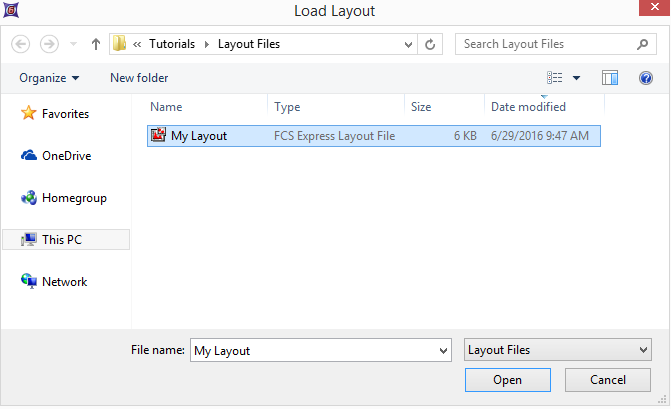Click New folder in the toolbar
This screenshot has width=671, height=409.
pyautogui.click(x=139, y=78)
